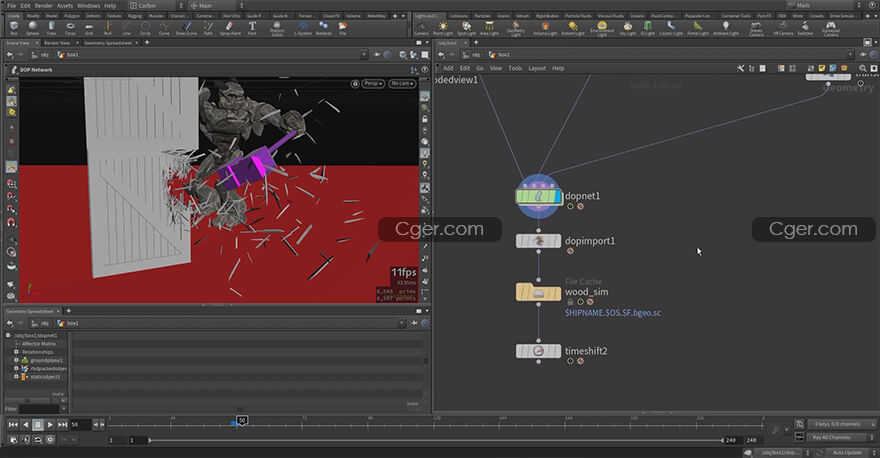Select the Grid shelf tool
This screenshot has width=880, height=458.
coord(89,28)
